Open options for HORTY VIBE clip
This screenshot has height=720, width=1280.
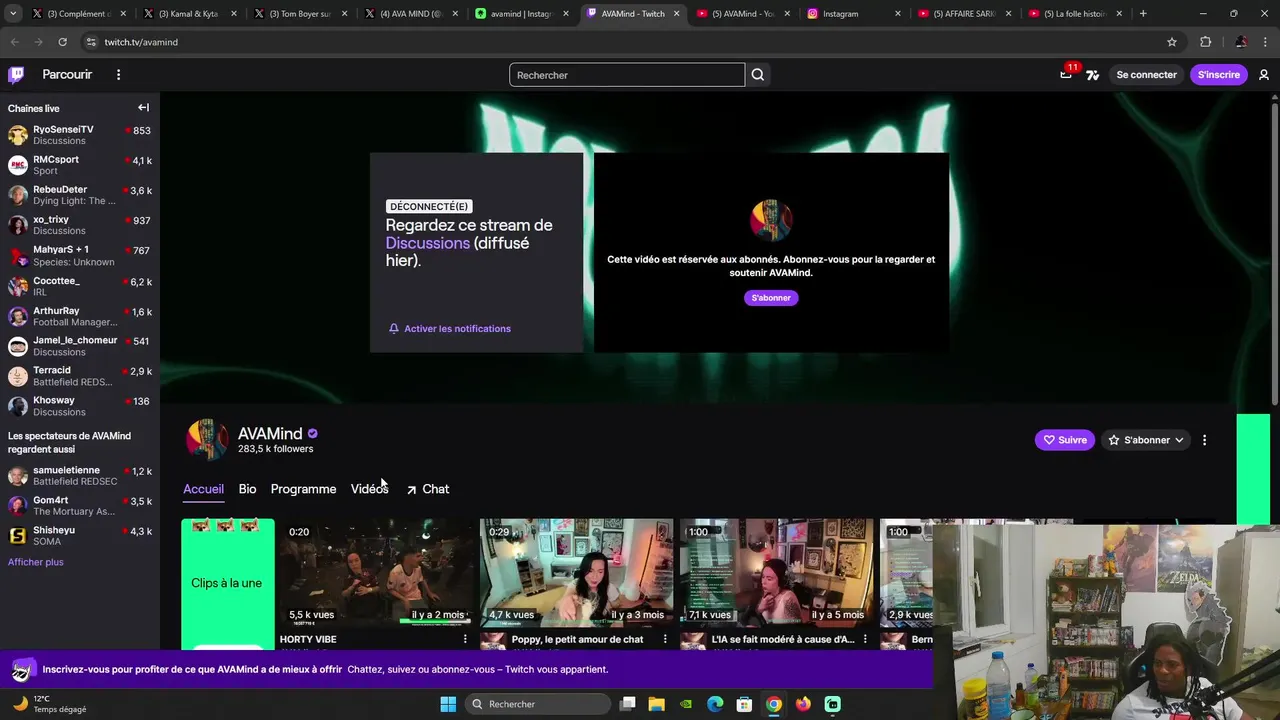pos(465,639)
